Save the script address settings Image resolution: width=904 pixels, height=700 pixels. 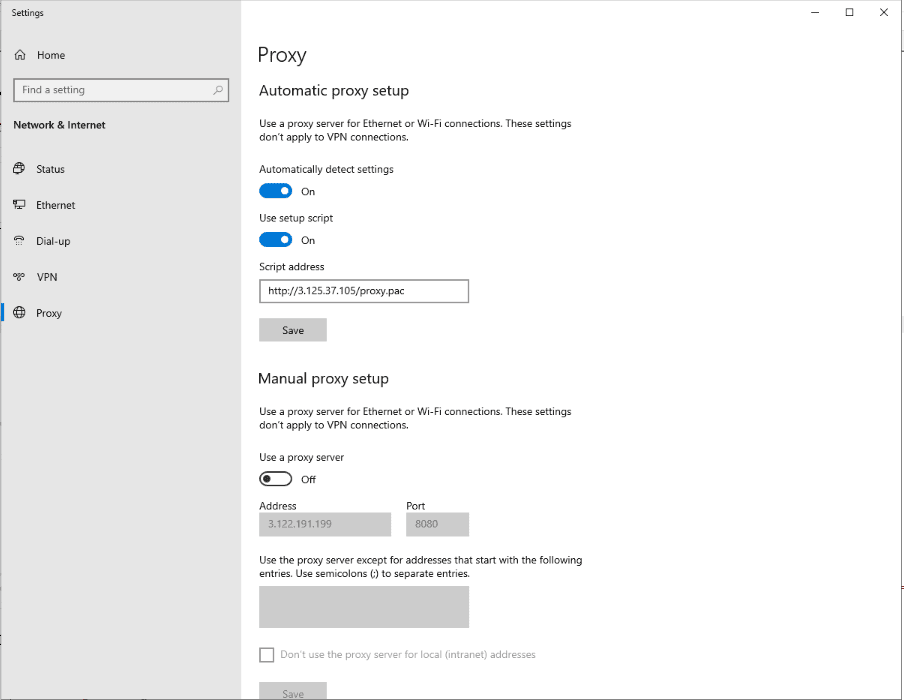pyautogui.click(x=293, y=330)
